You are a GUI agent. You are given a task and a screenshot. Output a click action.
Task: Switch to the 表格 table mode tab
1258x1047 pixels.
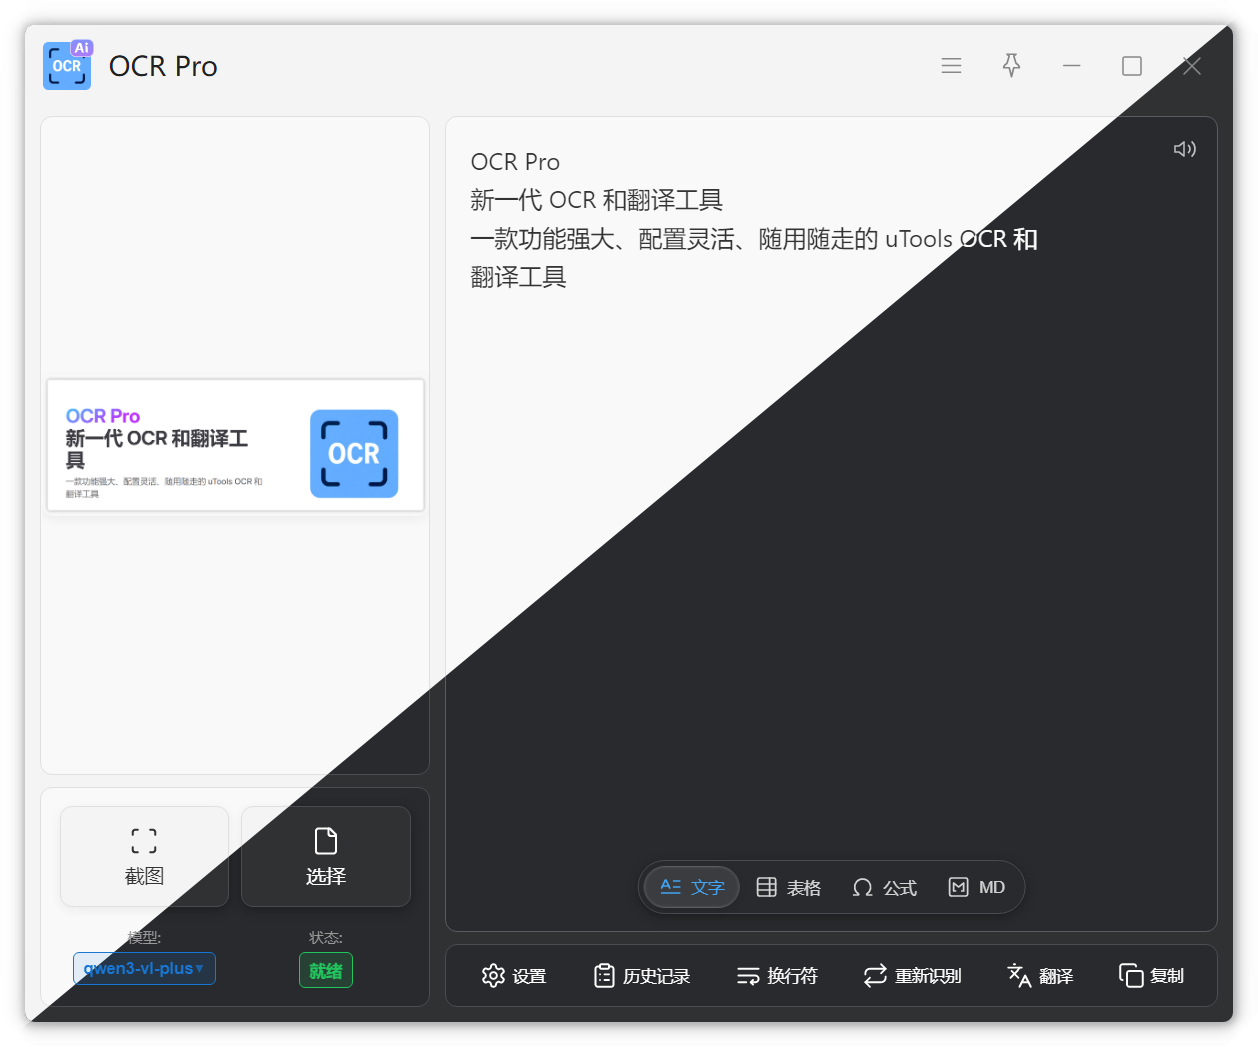click(x=789, y=887)
